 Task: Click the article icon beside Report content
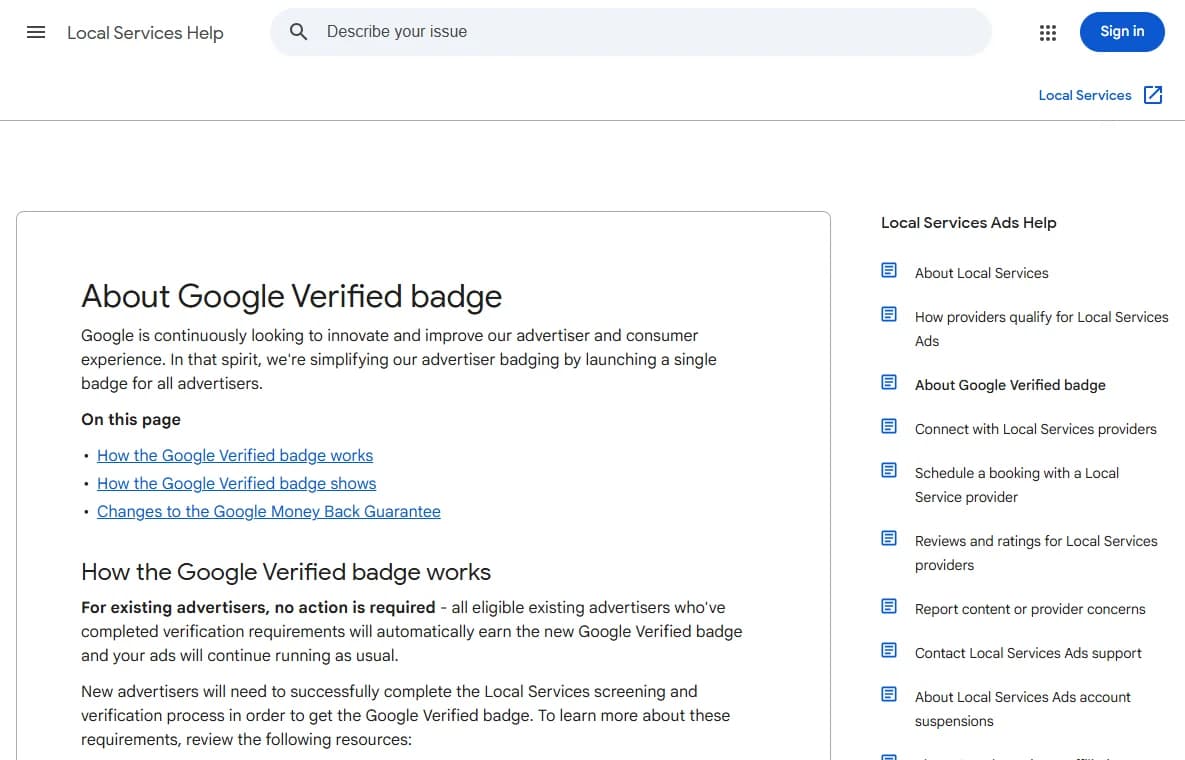point(889,606)
